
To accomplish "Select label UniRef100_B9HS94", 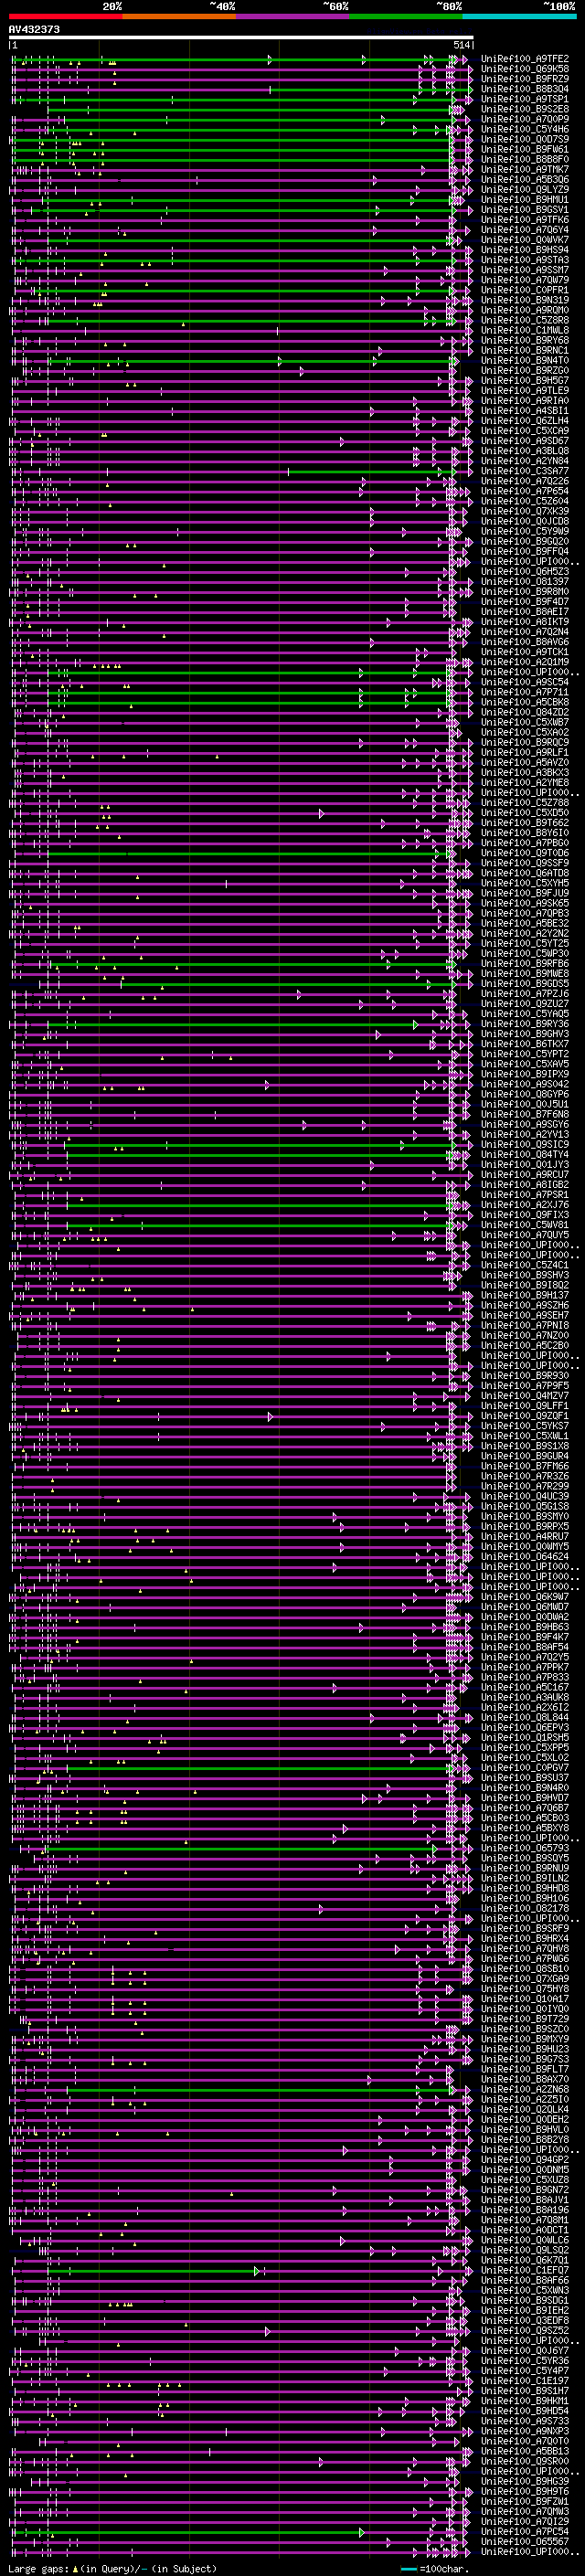I will click(525, 250).
